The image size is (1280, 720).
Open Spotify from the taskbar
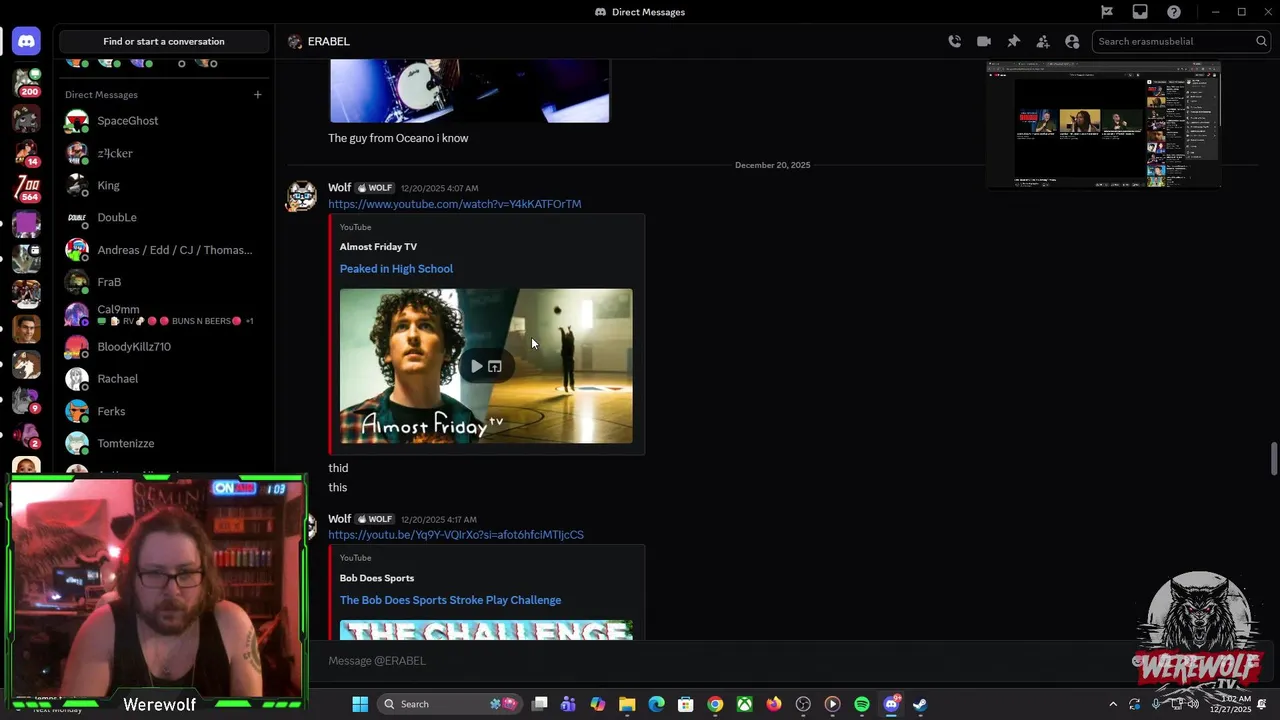862,704
